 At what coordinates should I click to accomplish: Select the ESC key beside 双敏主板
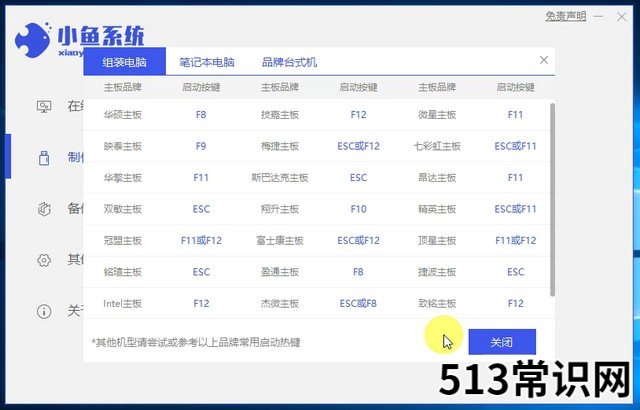coord(201,209)
